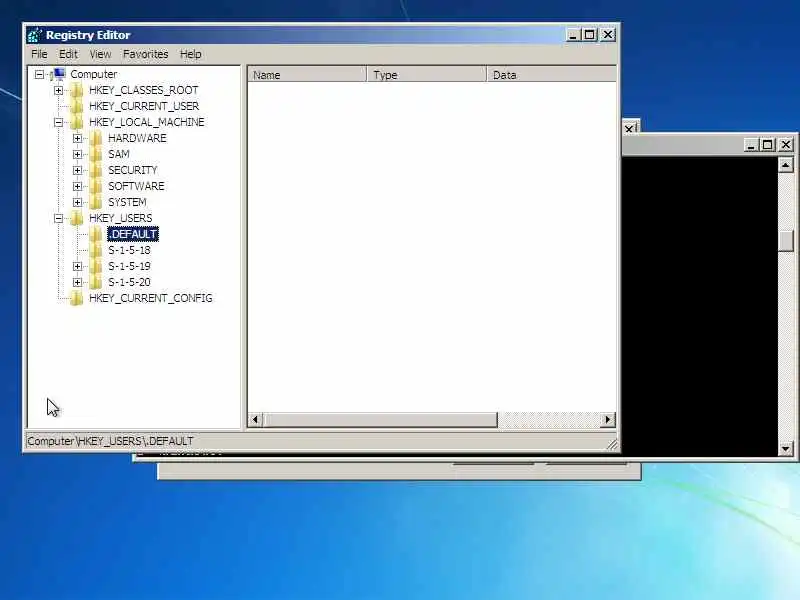Click the .DEFAULT folder icon
This screenshot has width=800, height=600.
click(95, 234)
